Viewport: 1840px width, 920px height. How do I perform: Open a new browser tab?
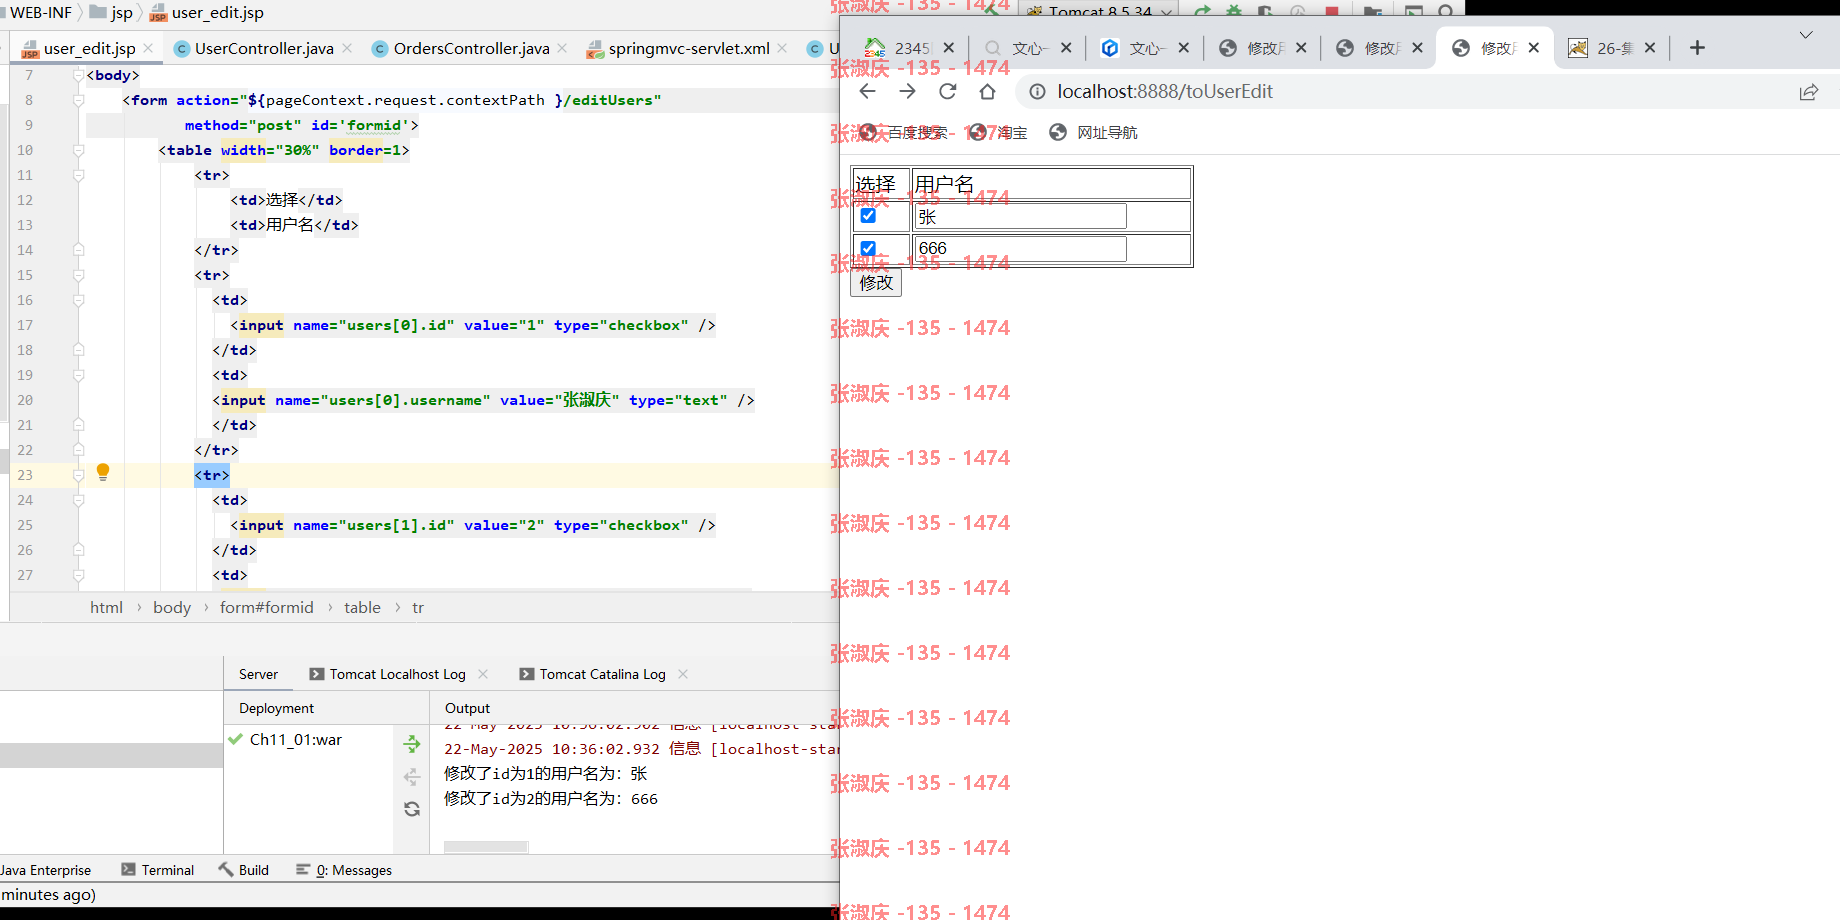click(1697, 48)
